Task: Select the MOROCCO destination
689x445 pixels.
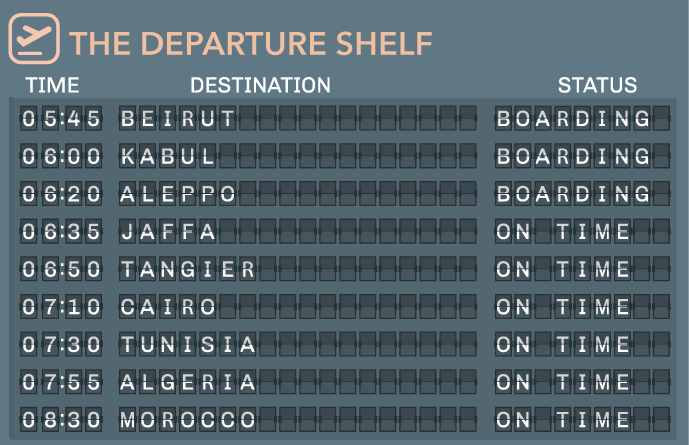Action: (x=188, y=420)
